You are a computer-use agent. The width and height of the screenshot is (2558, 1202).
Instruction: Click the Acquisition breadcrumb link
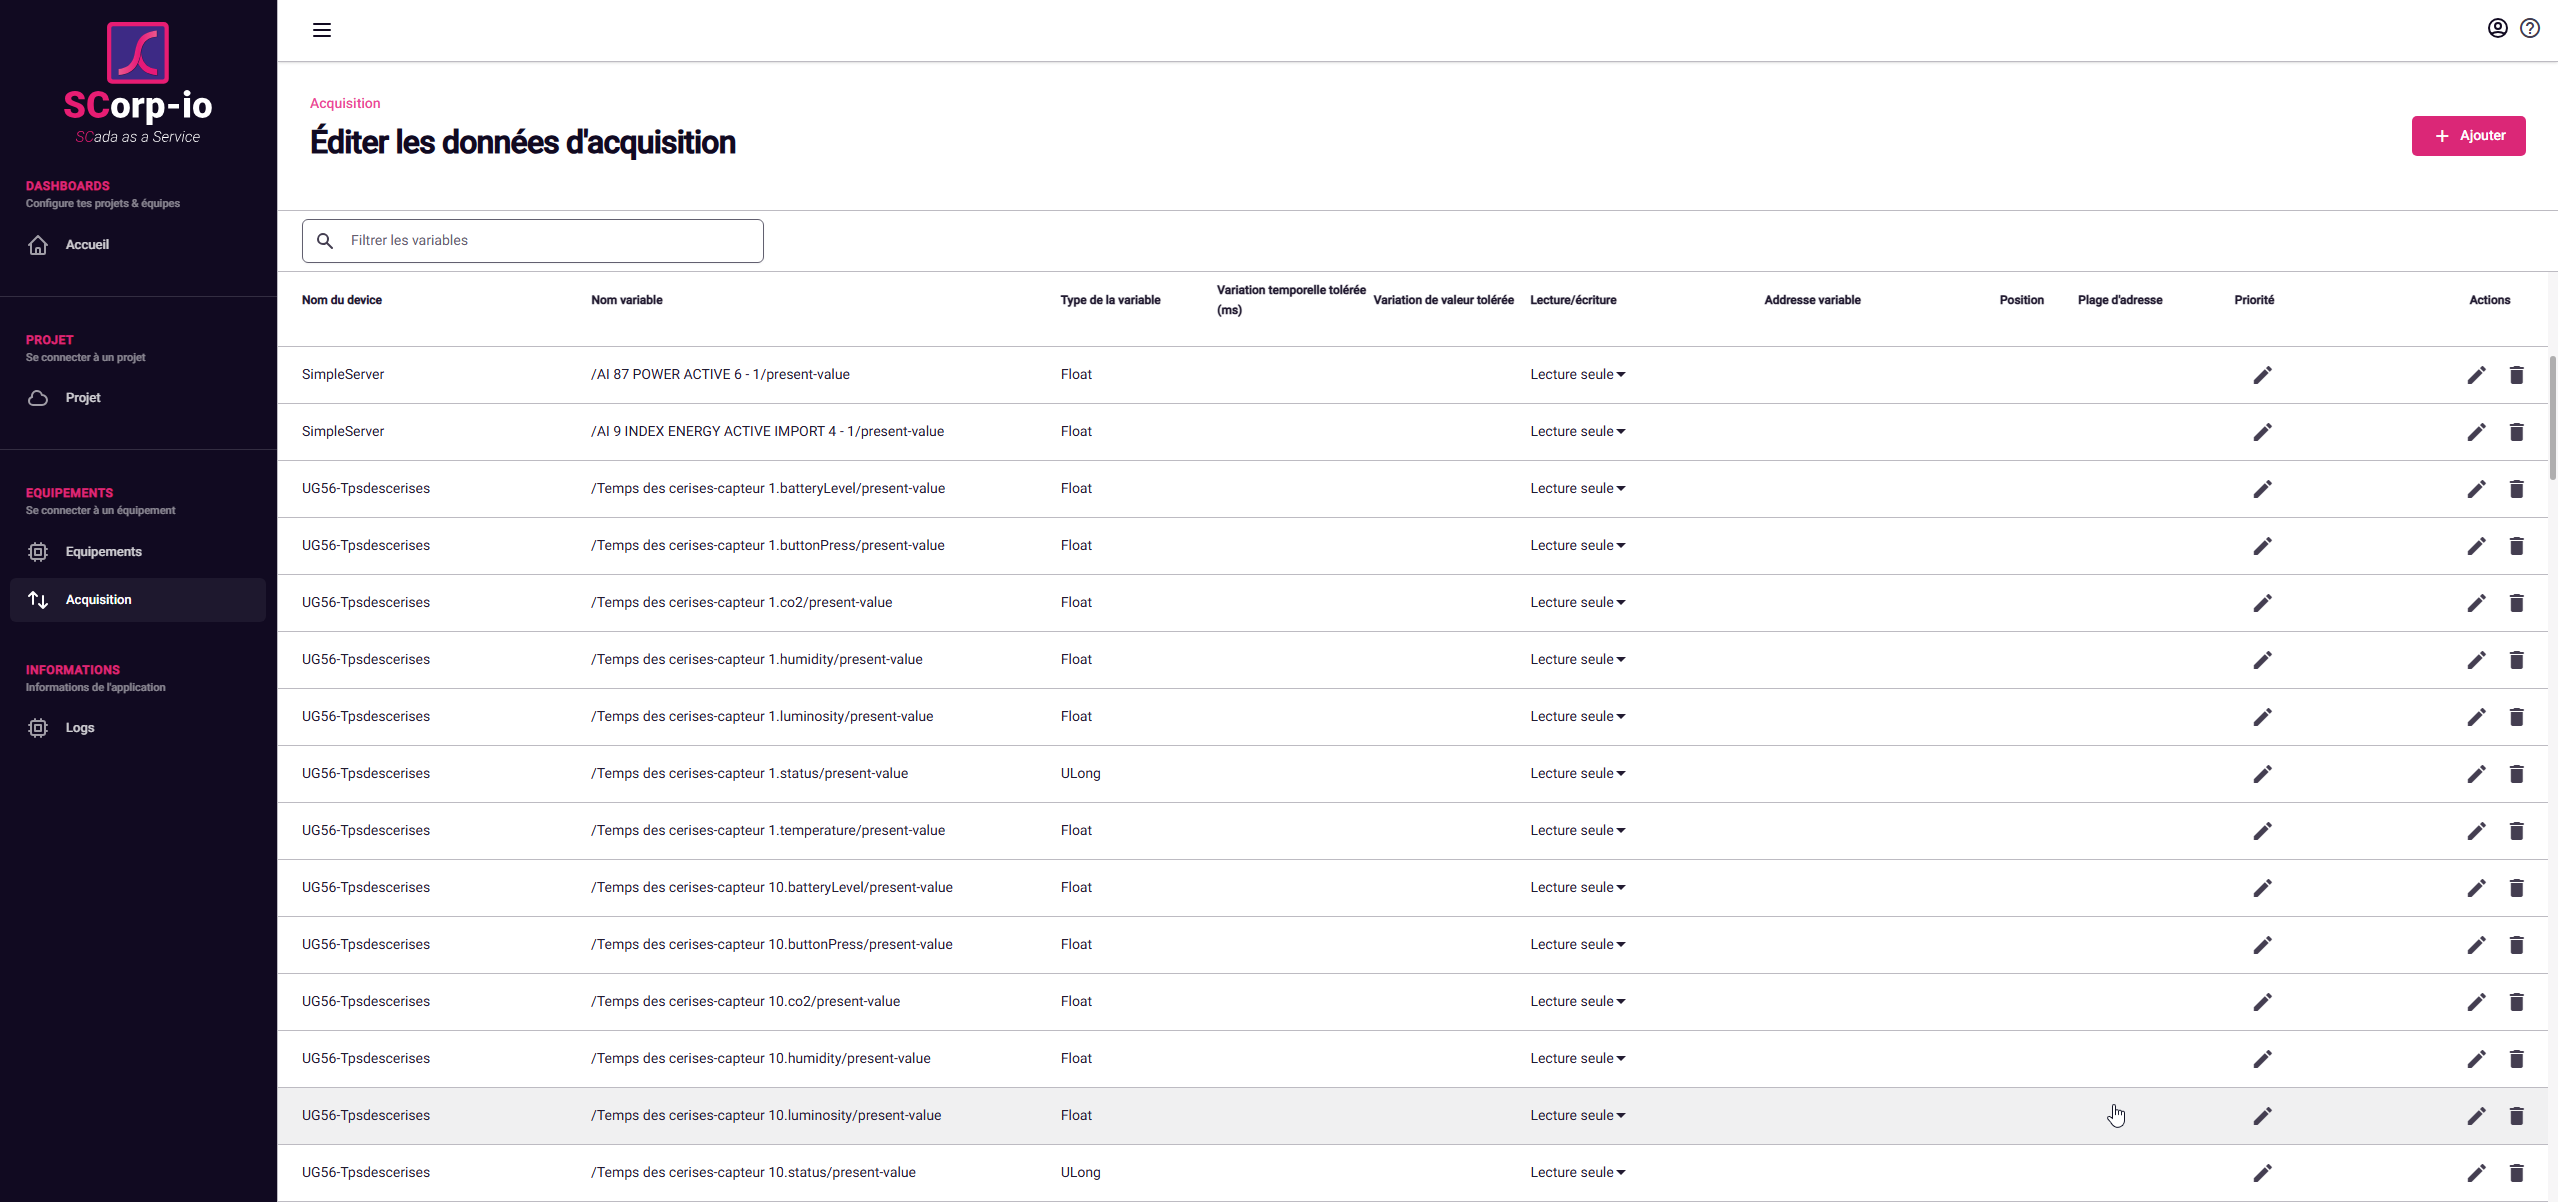[345, 103]
